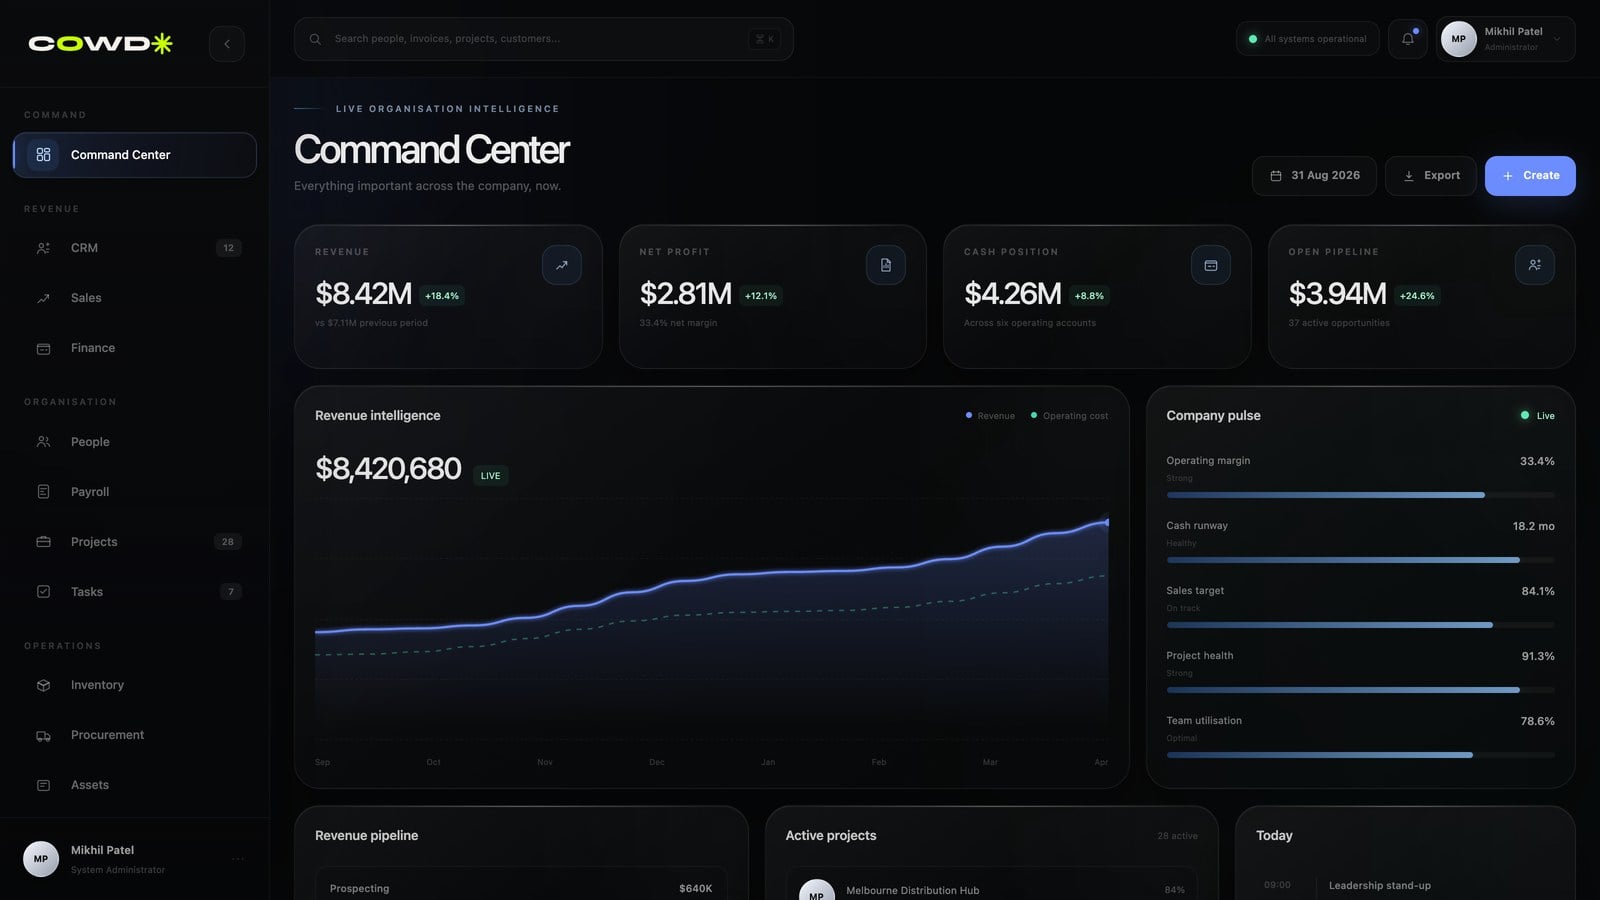Viewport: 1600px width, 900px height.
Task: Click the CRM badge showing 12
Action: 229,248
